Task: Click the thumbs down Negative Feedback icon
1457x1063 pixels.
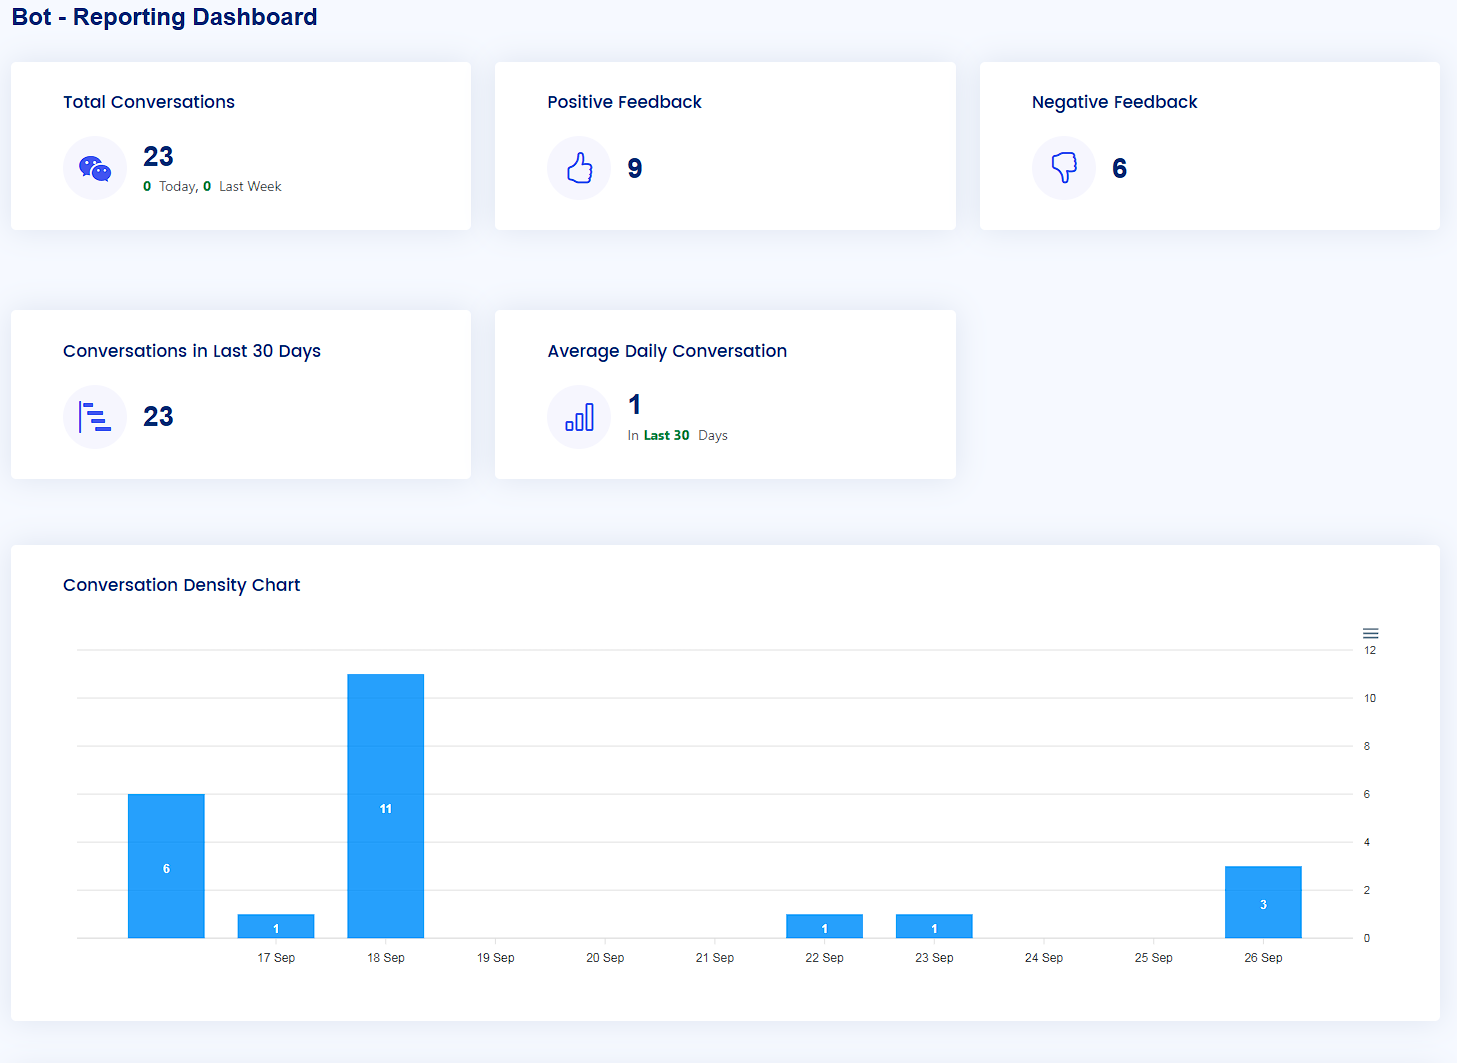Action: [1064, 168]
